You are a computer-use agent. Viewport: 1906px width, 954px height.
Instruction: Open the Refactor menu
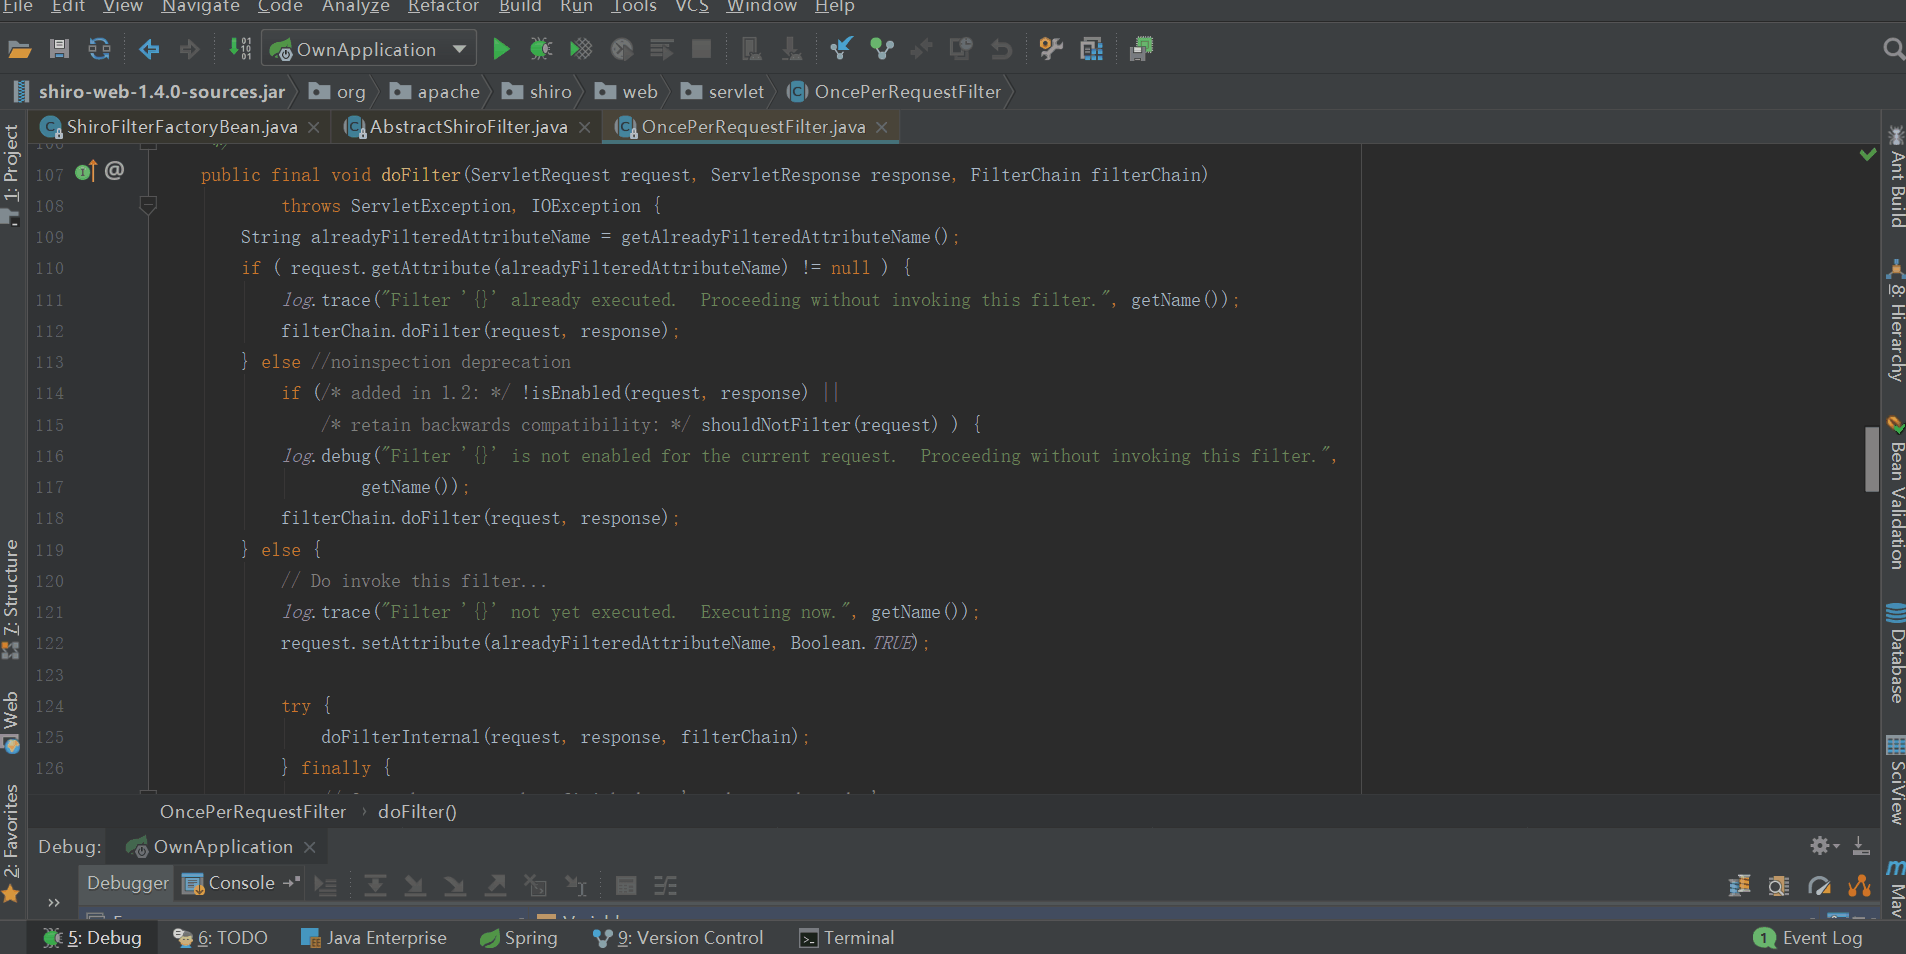pyautogui.click(x=443, y=7)
